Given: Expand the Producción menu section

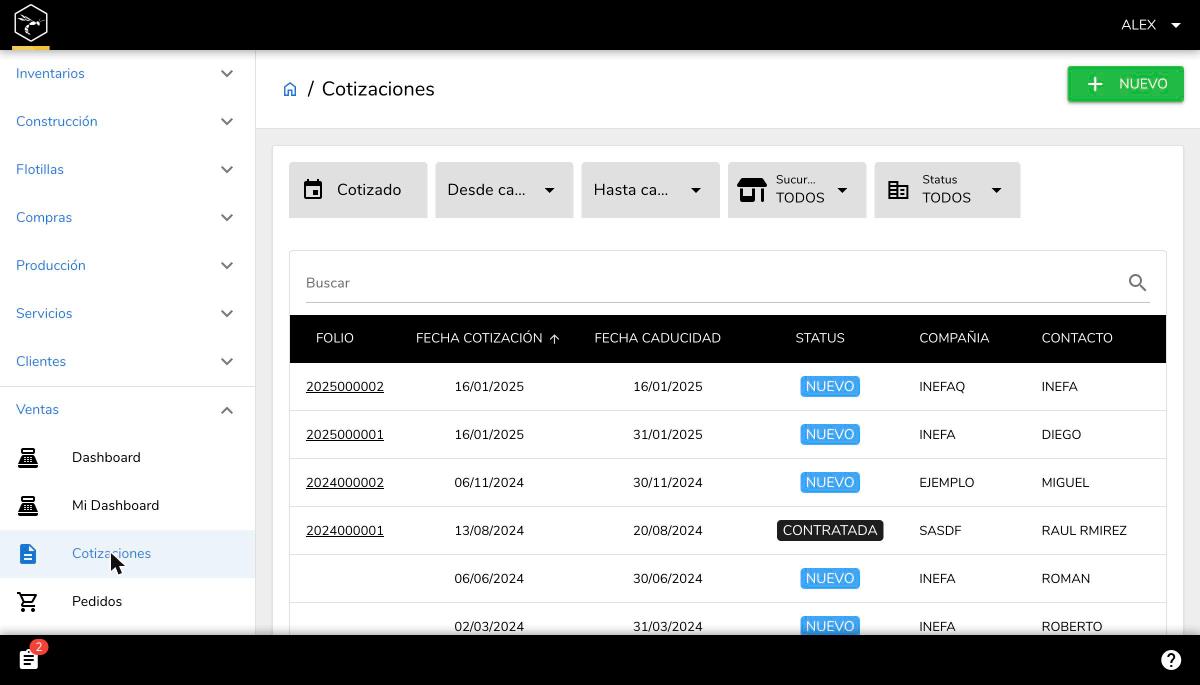Looking at the screenshot, I should tap(127, 265).
